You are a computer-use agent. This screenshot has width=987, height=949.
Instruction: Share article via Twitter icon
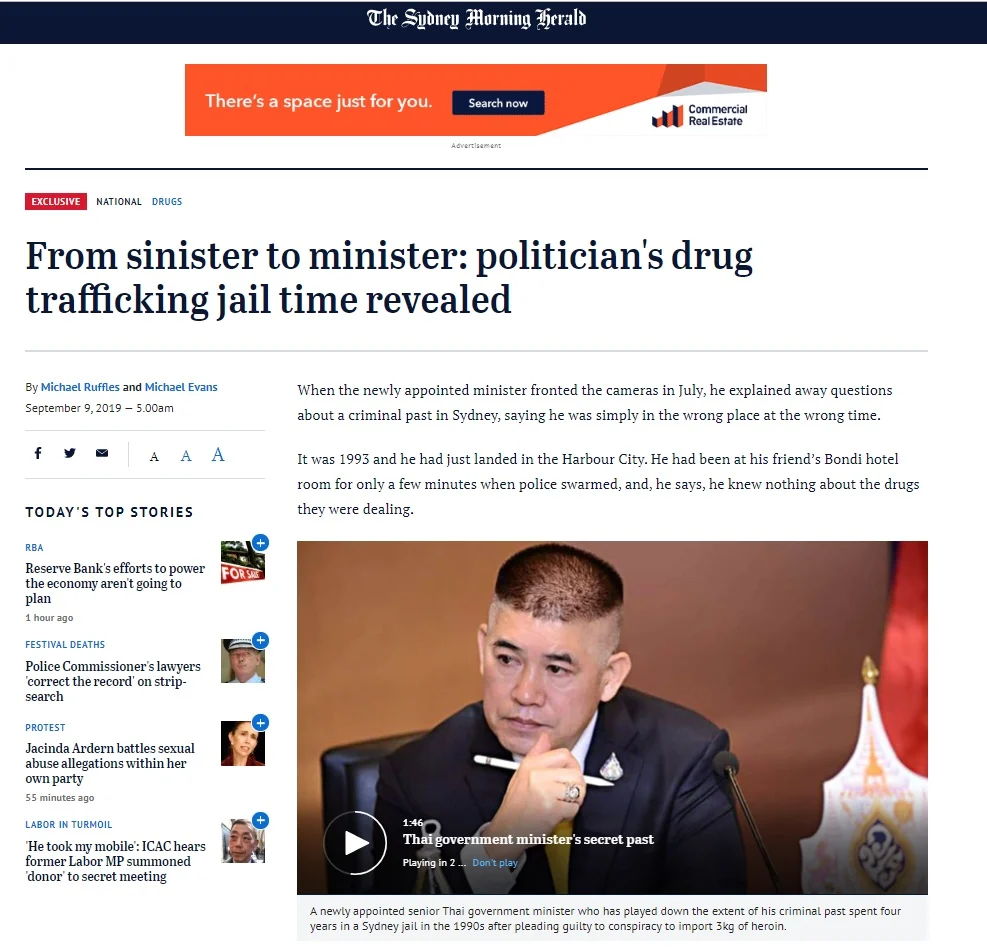(x=70, y=453)
